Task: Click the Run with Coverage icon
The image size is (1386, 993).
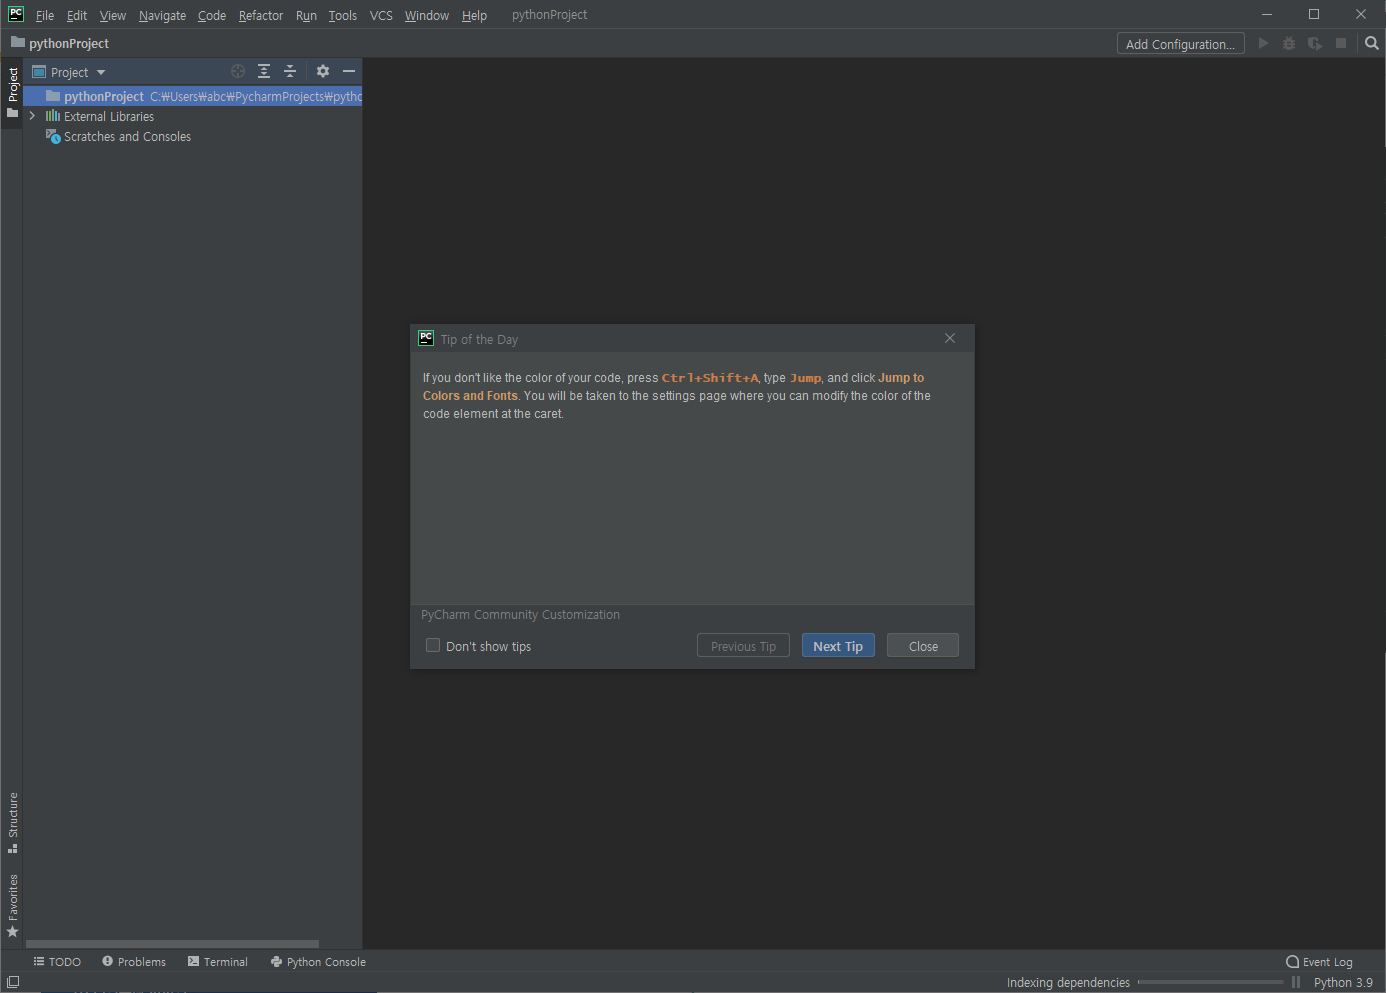Action: (x=1315, y=43)
